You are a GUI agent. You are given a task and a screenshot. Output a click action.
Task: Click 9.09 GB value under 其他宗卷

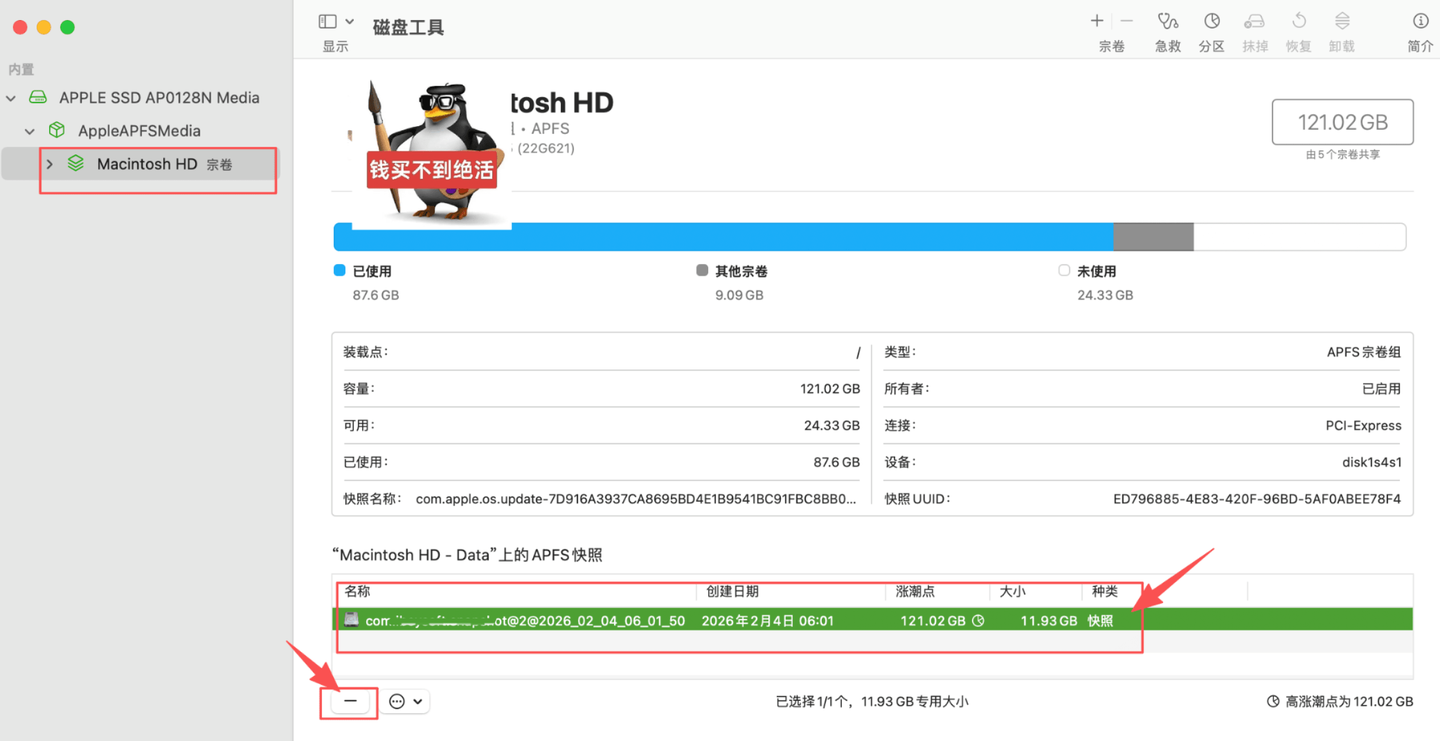(739, 295)
